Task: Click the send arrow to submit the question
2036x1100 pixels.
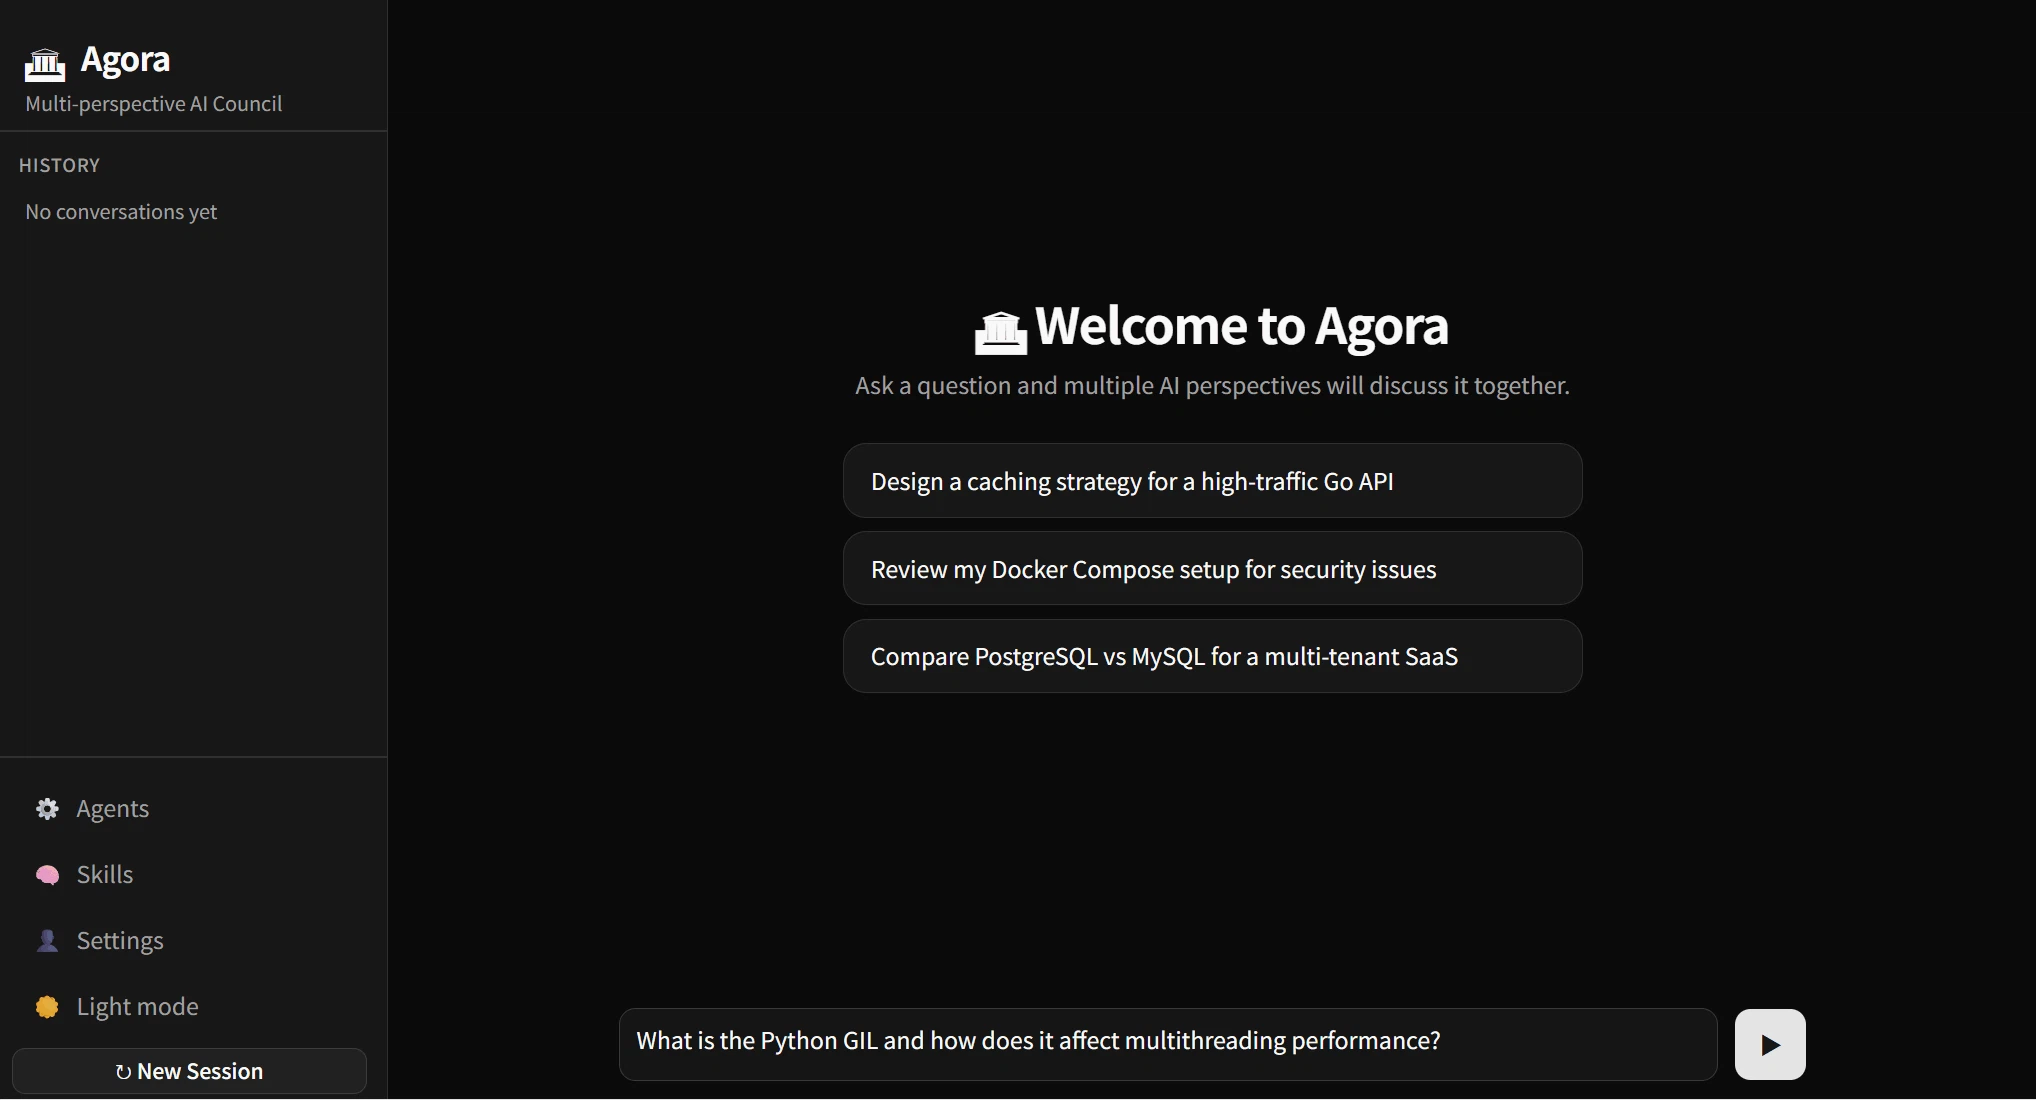Action: pos(1769,1043)
